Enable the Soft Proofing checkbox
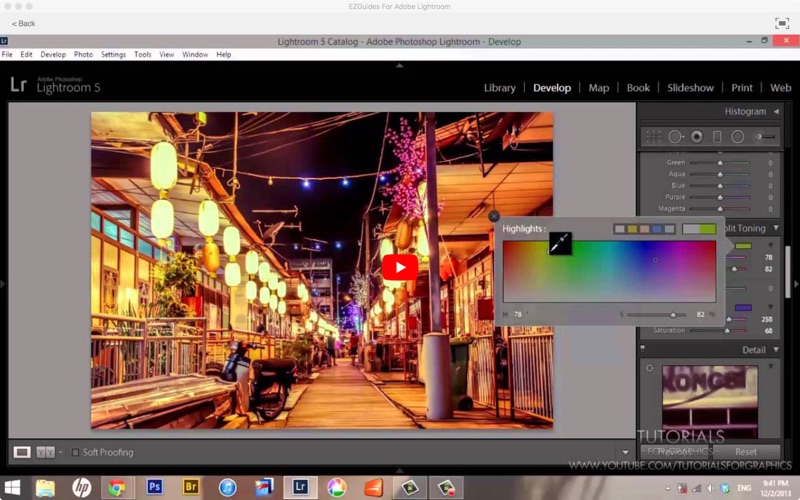The width and height of the screenshot is (800, 500). coord(75,452)
